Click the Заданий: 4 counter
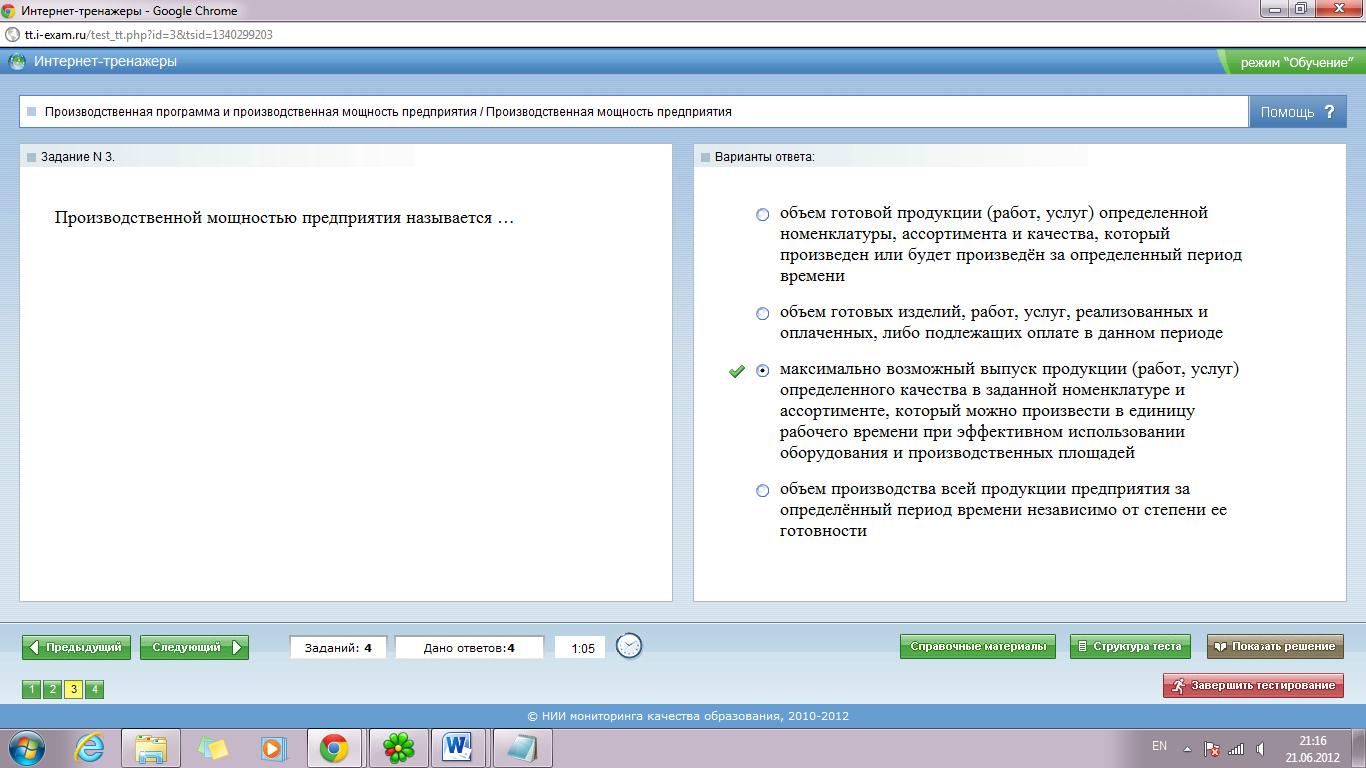This screenshot has height=768, width=1366. pyautogui.click(x=340, y=648)
